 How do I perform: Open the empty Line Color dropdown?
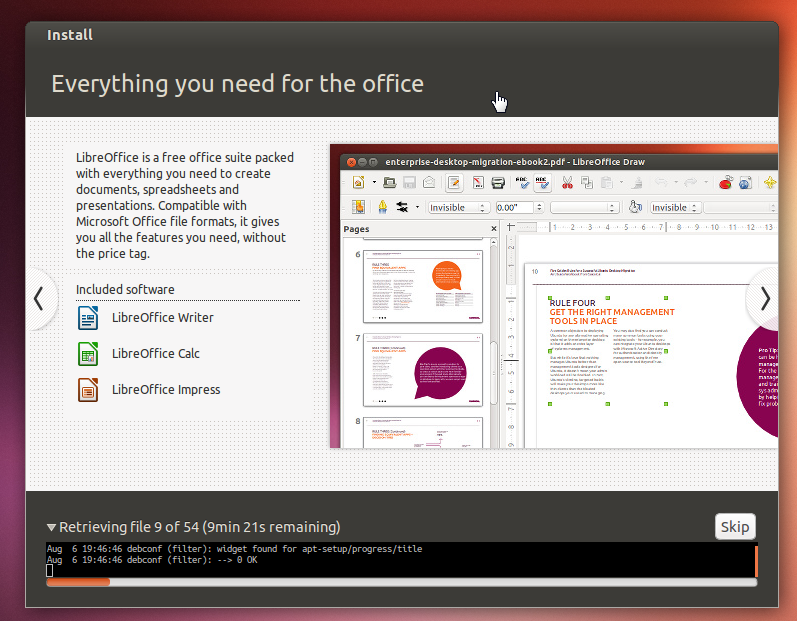click(x=585, y=207)
